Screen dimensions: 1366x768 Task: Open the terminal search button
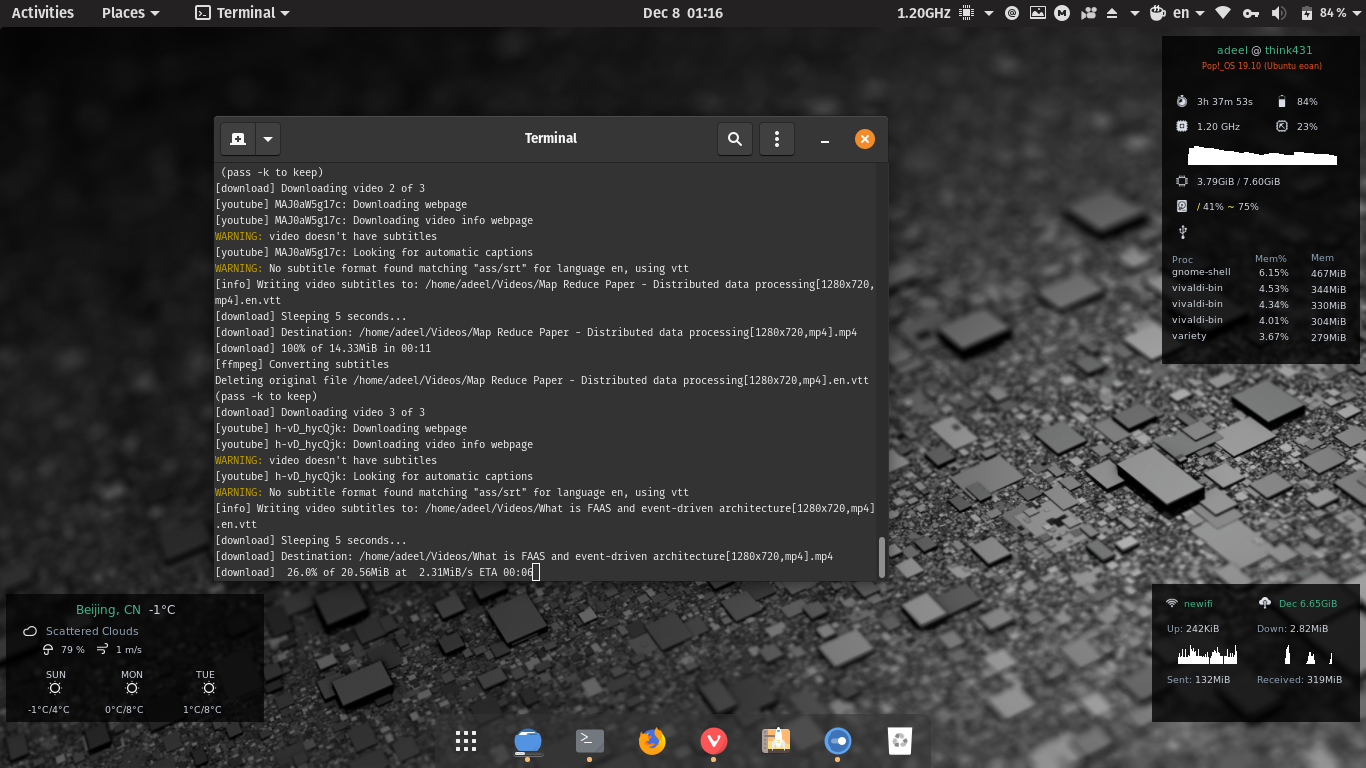click(735, 139)
